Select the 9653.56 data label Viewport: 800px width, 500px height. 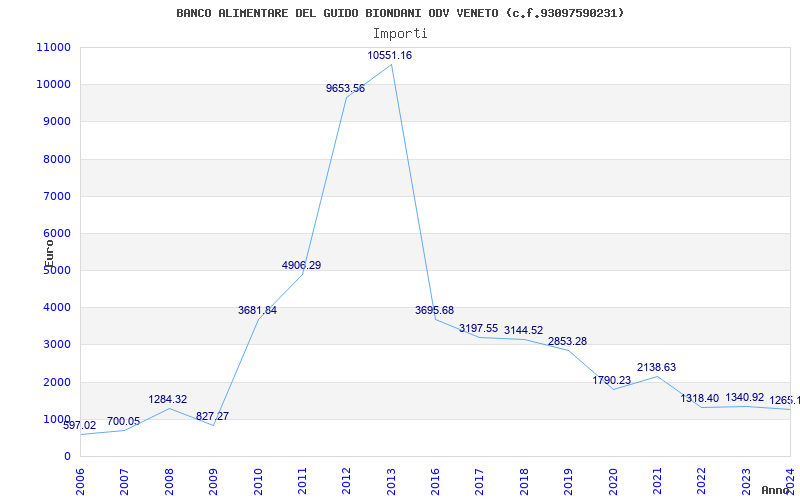tap(345, 88)
